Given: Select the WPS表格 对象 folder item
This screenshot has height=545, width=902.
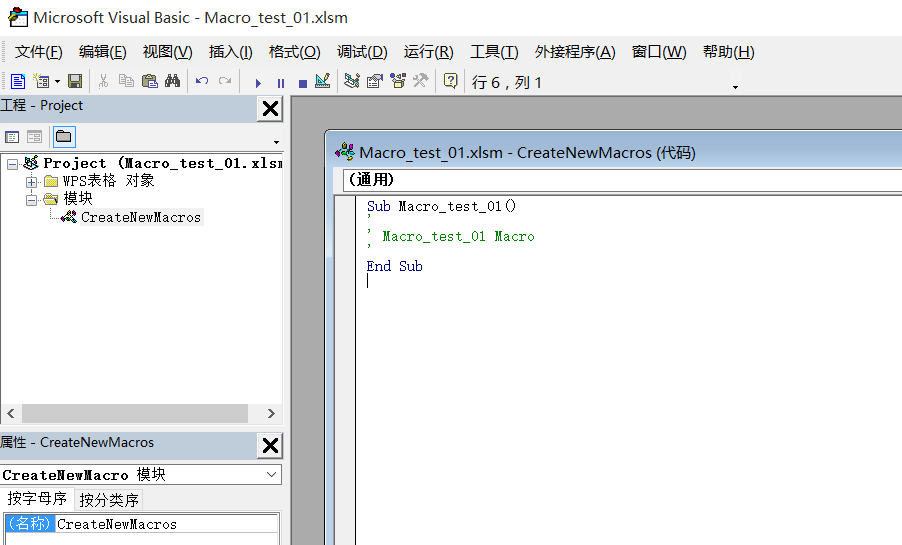Looking at the screenshot, I should pos(108,181).
